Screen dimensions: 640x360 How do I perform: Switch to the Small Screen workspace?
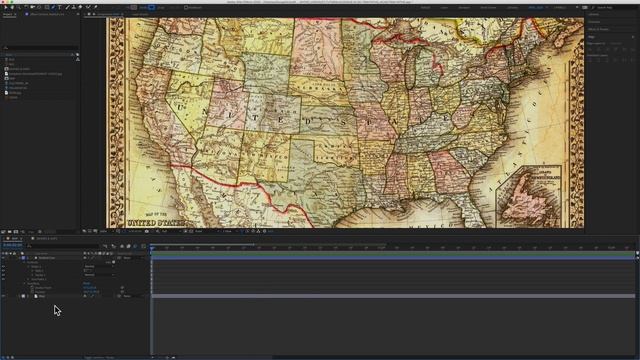488,7
